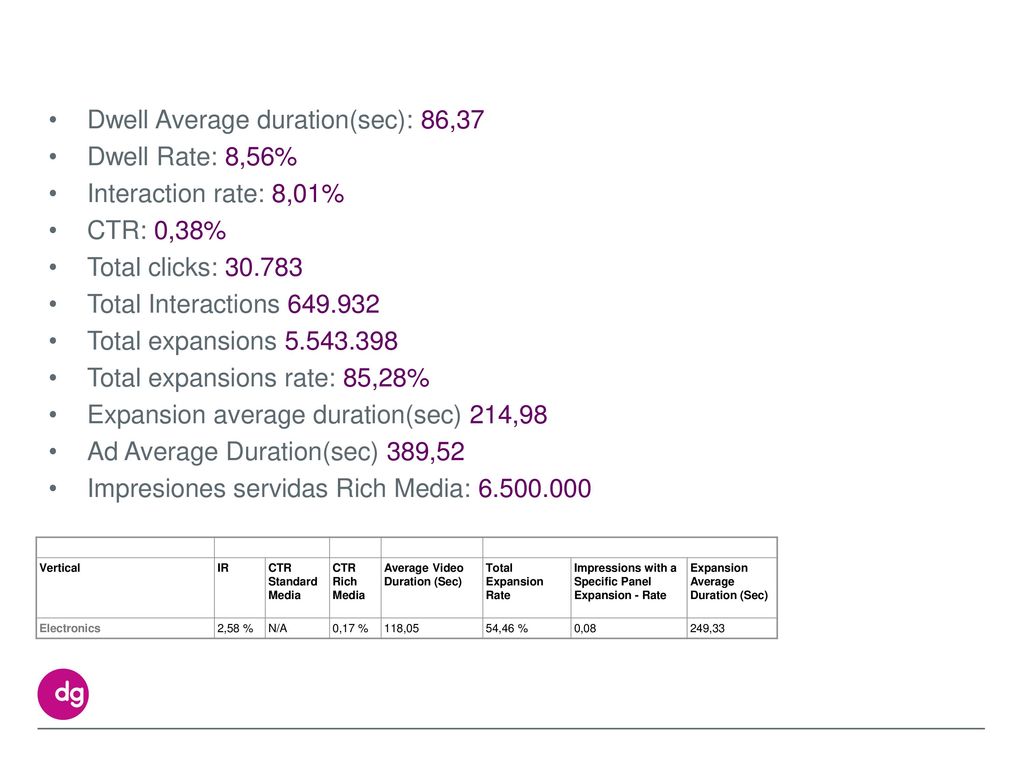The height and width of the screenshot is (768, 1024).
Task: Click the Dwell Rate 8,56% line
Action: [x=192, y=157]
